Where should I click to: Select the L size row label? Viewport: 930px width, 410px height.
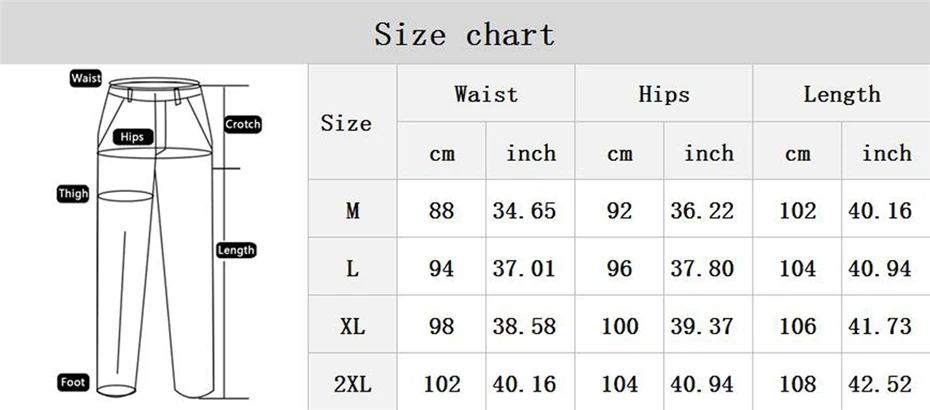click(353, 269)
